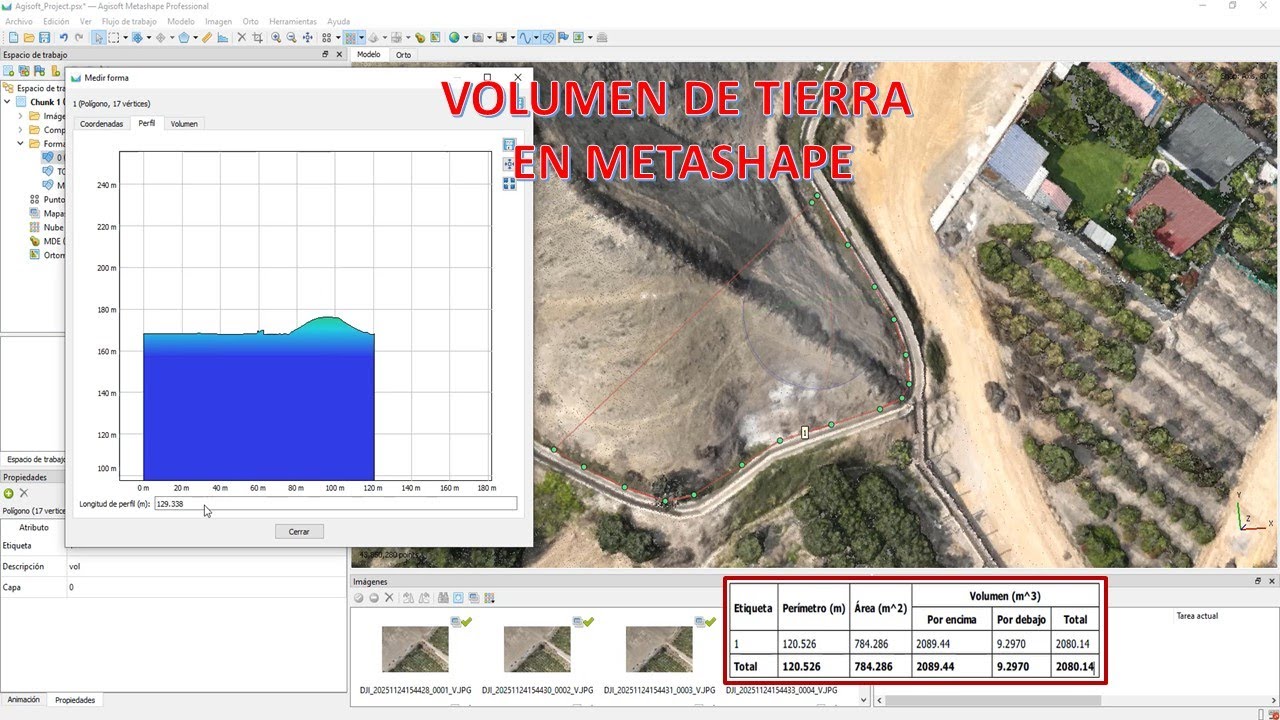
Task: Click the Remove cameras X in Imágenes
Action: 389,598
